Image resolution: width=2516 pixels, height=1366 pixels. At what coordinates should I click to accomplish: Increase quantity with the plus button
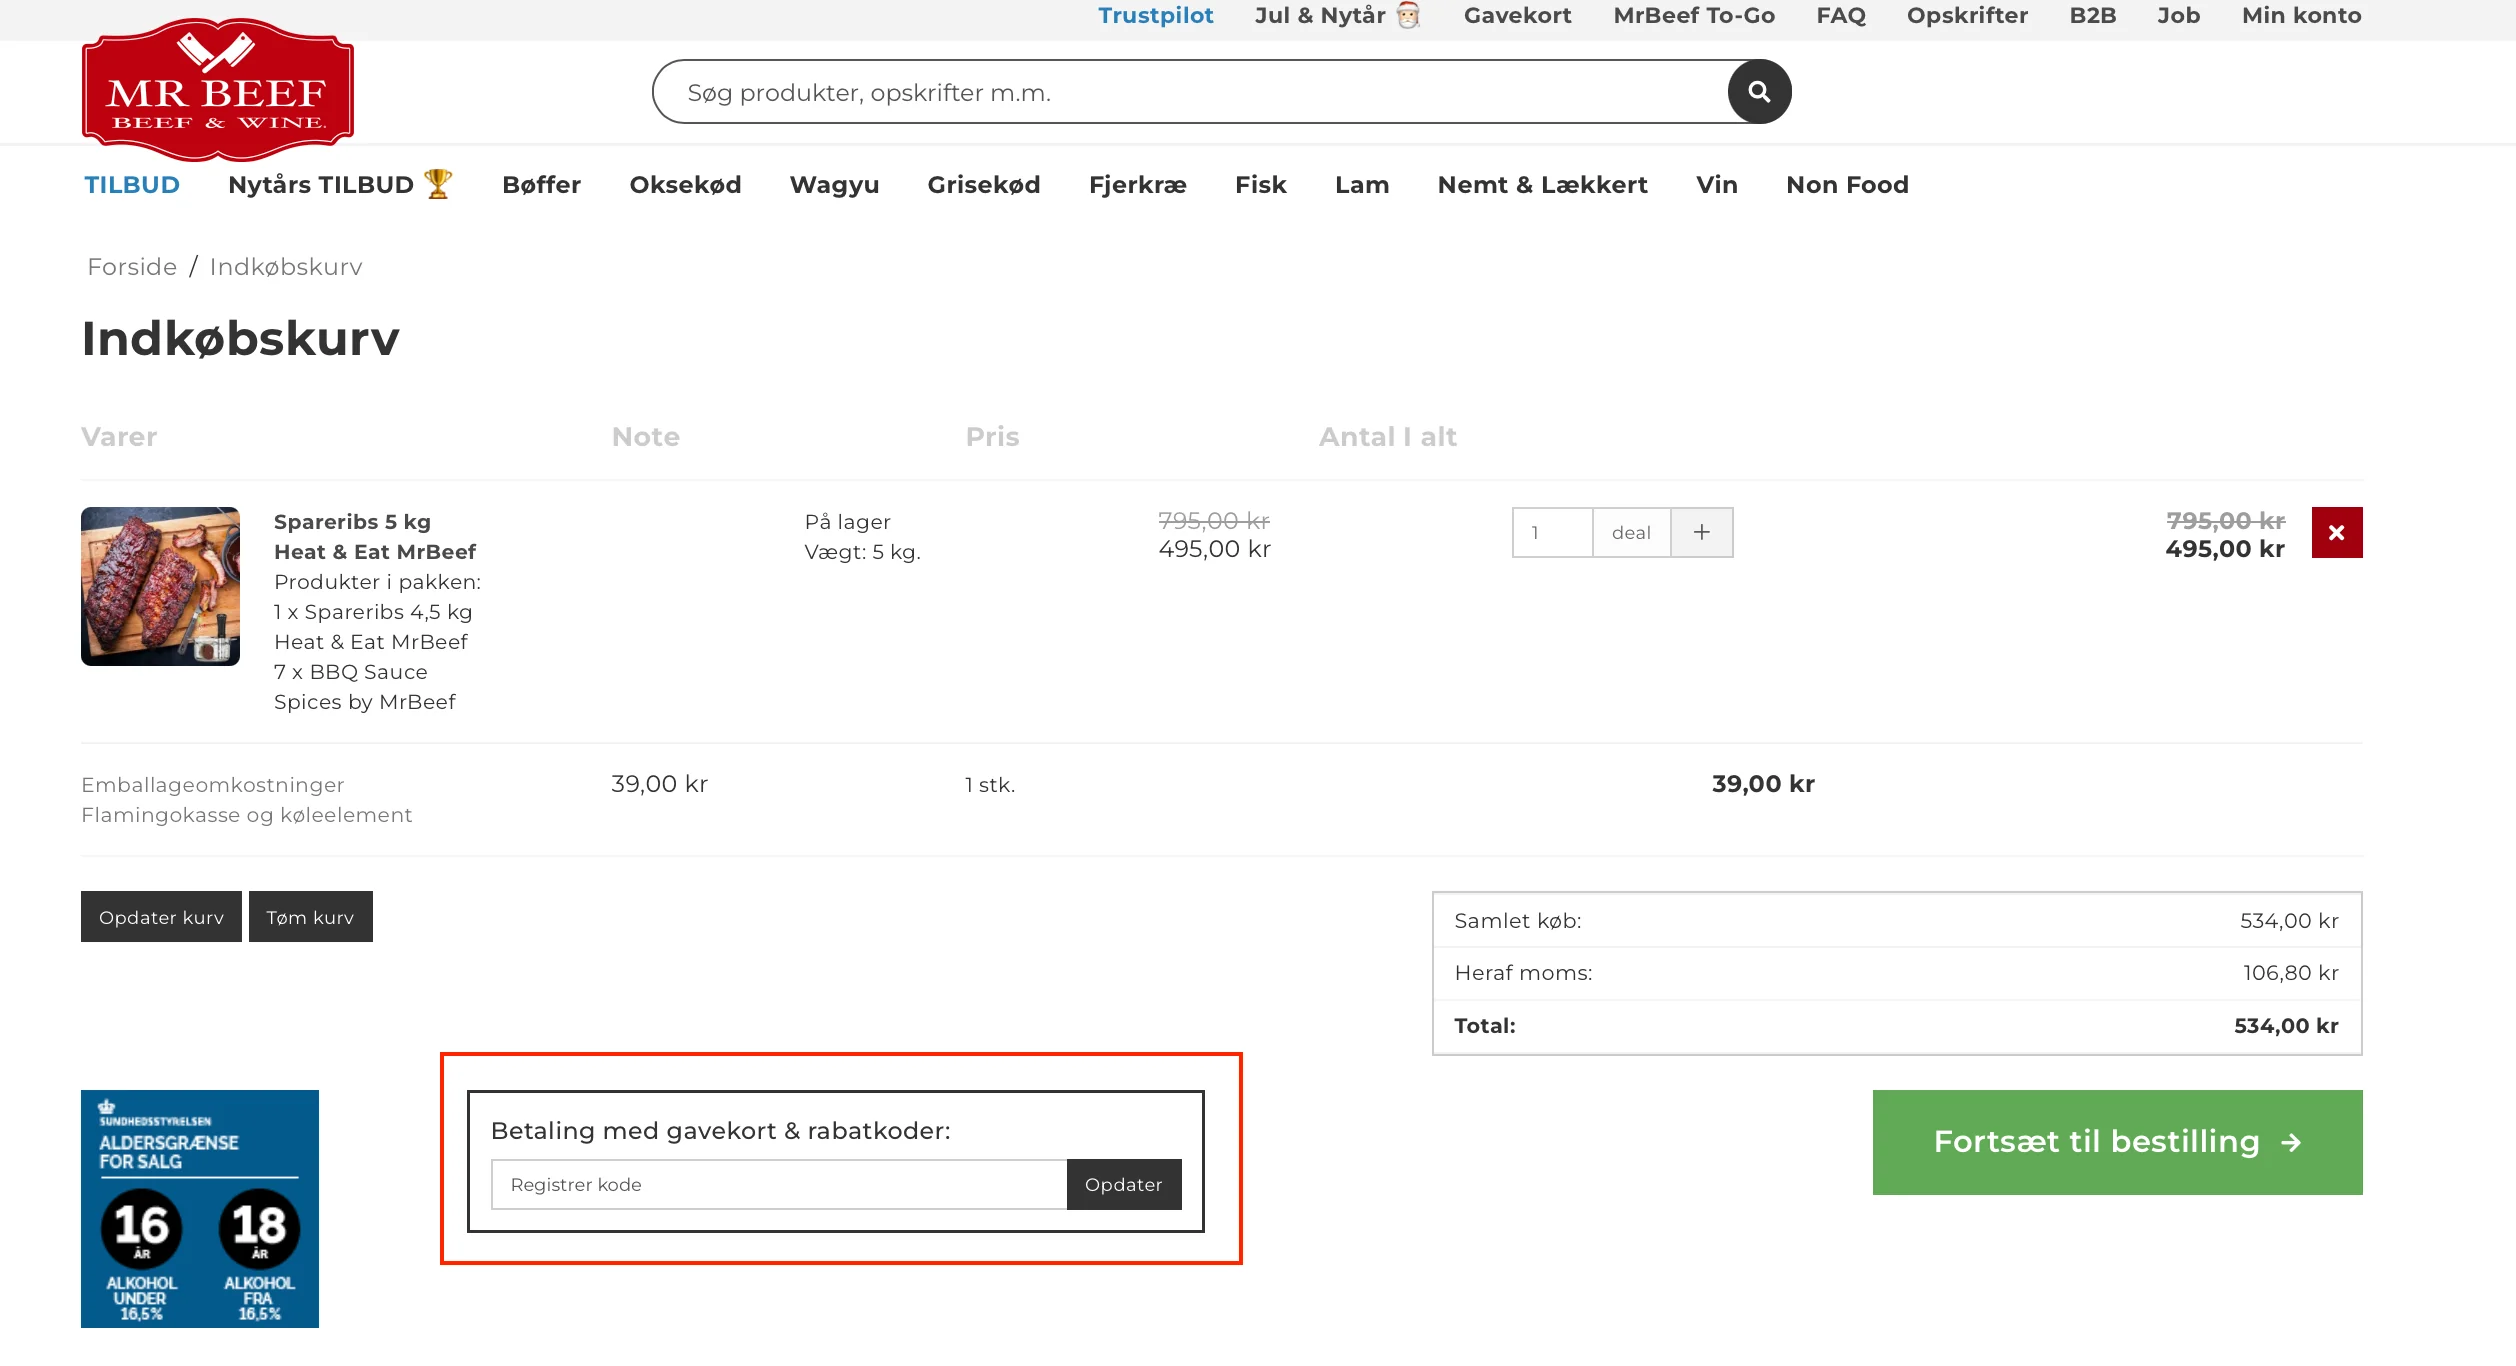(1701, 532)
